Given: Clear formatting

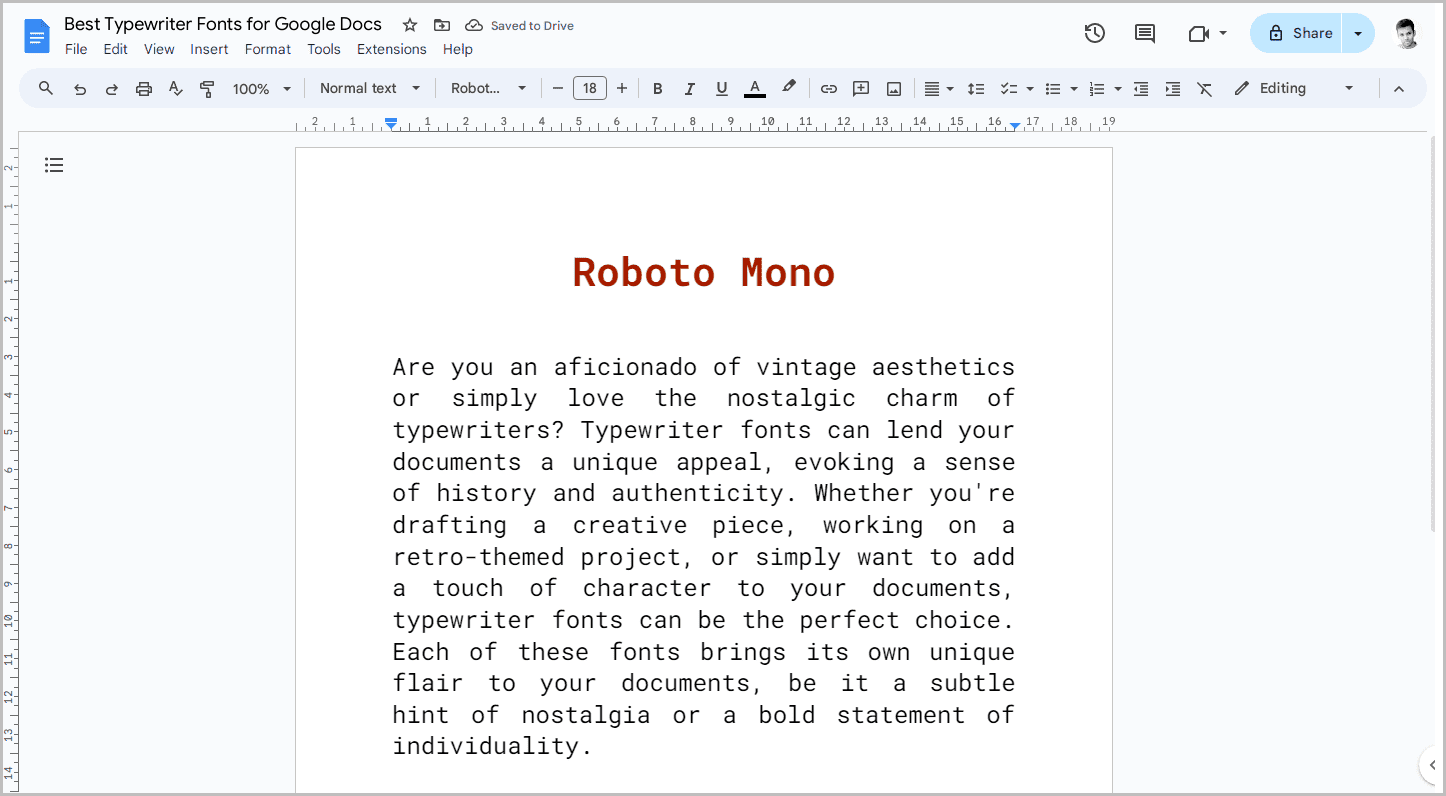Looking at the screenshot, I should (1205, 88).
